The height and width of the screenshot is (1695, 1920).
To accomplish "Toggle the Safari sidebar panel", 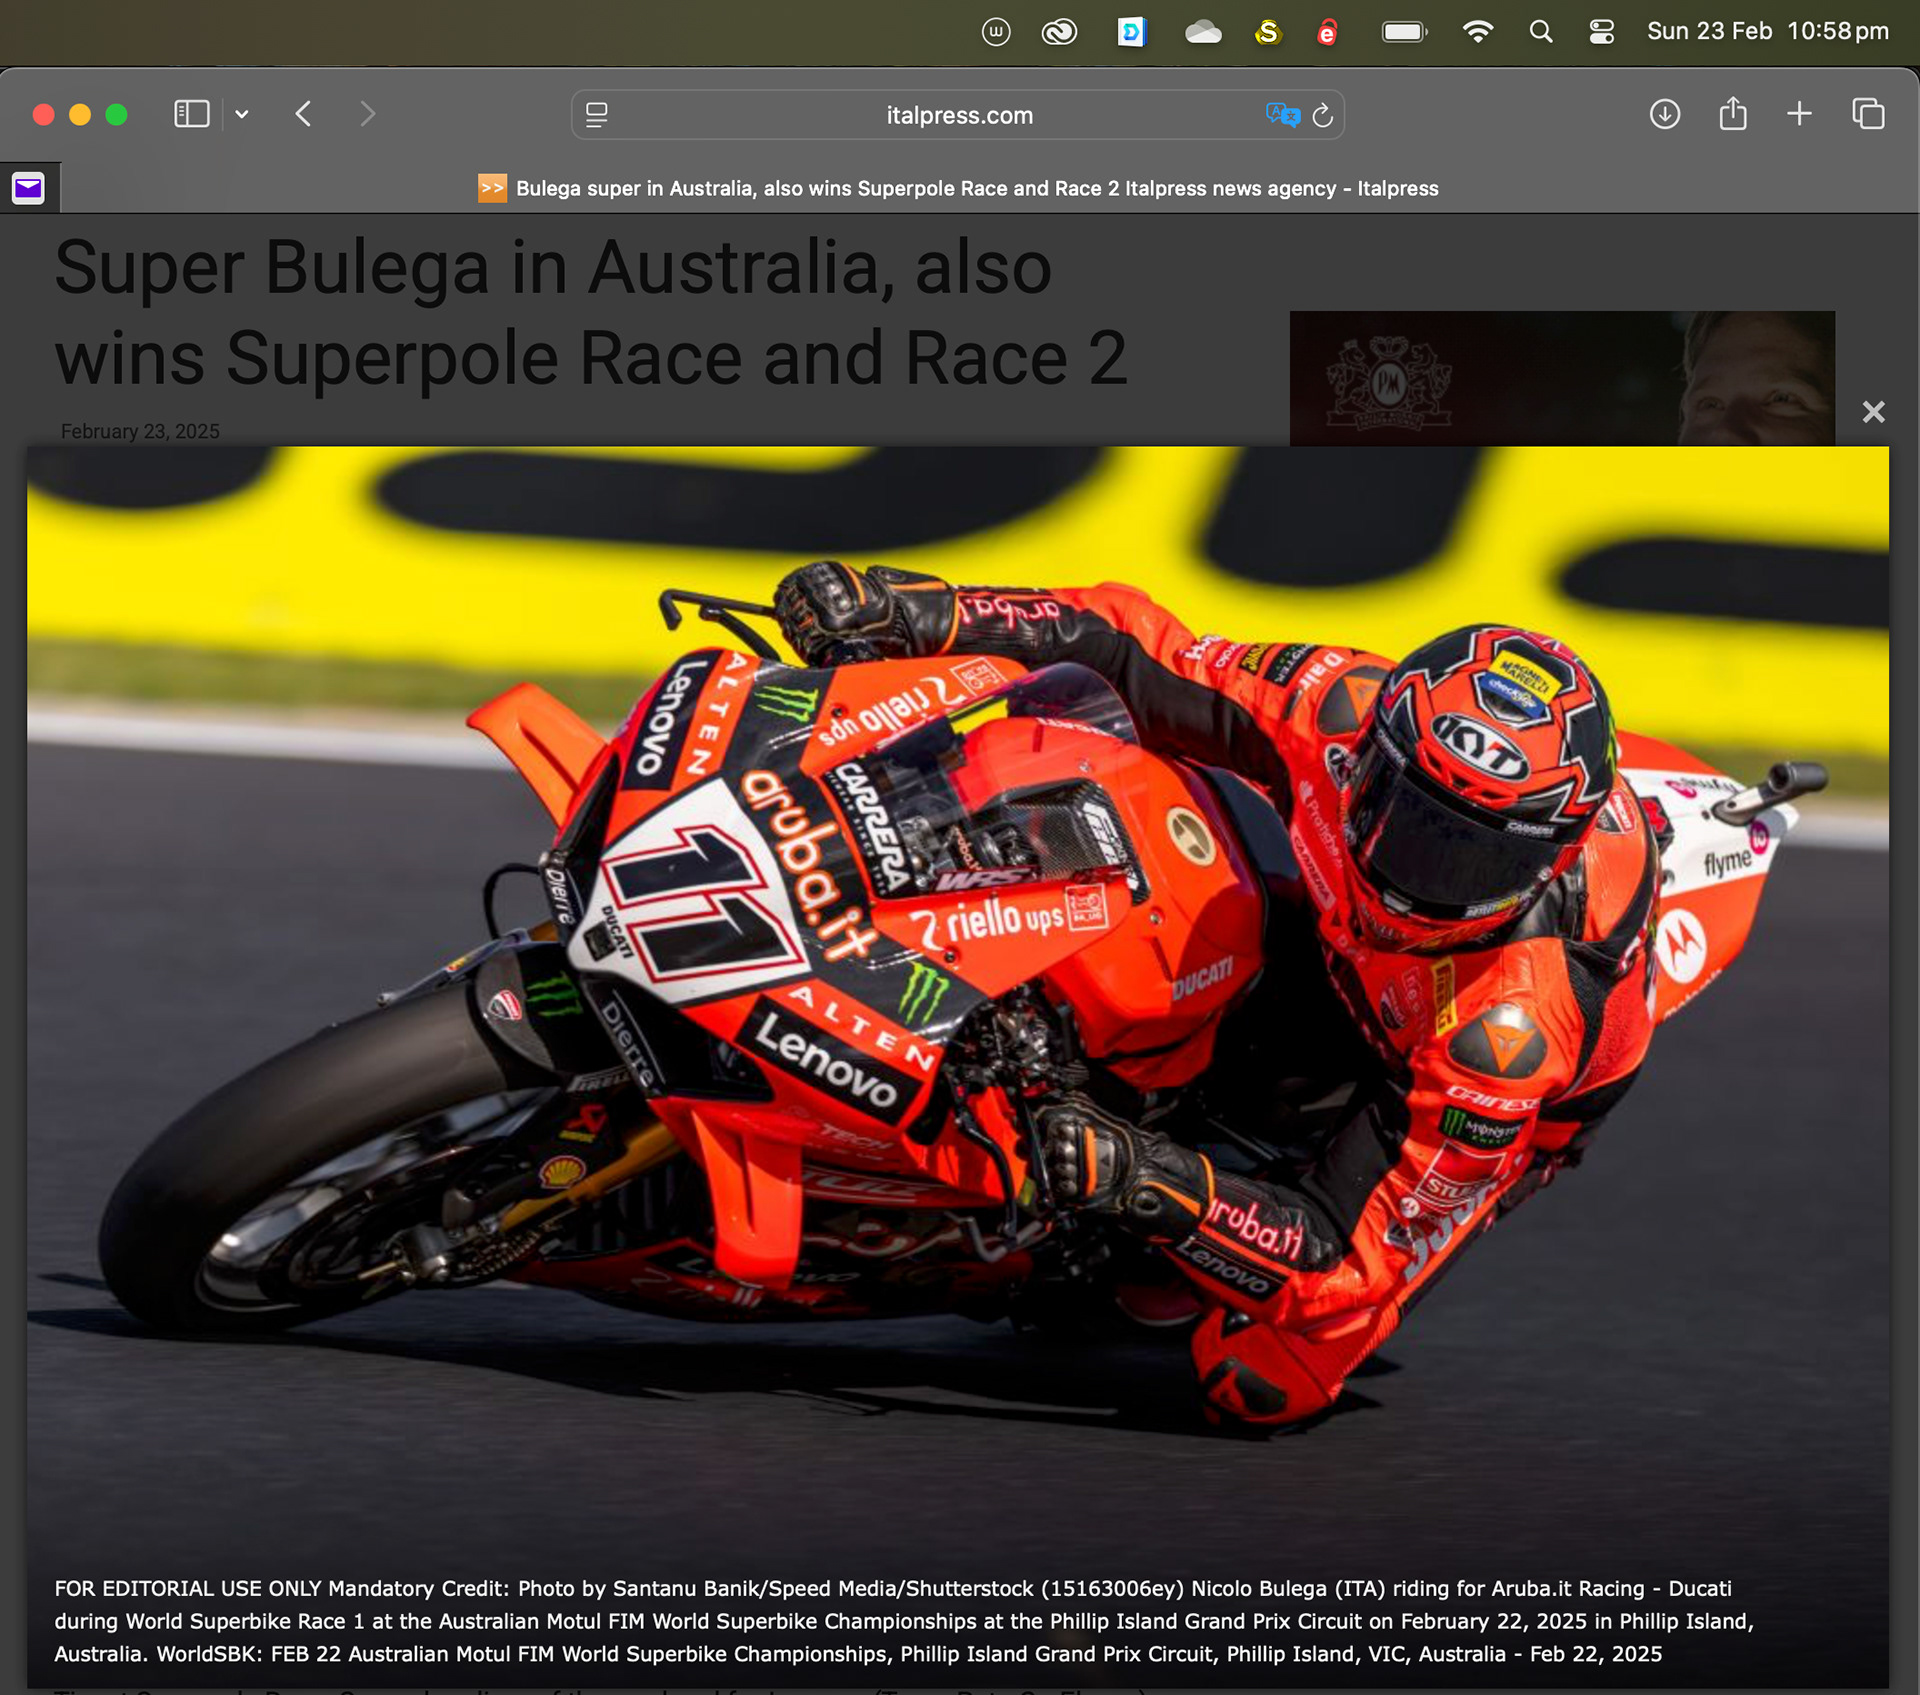I will click(191, 114).
